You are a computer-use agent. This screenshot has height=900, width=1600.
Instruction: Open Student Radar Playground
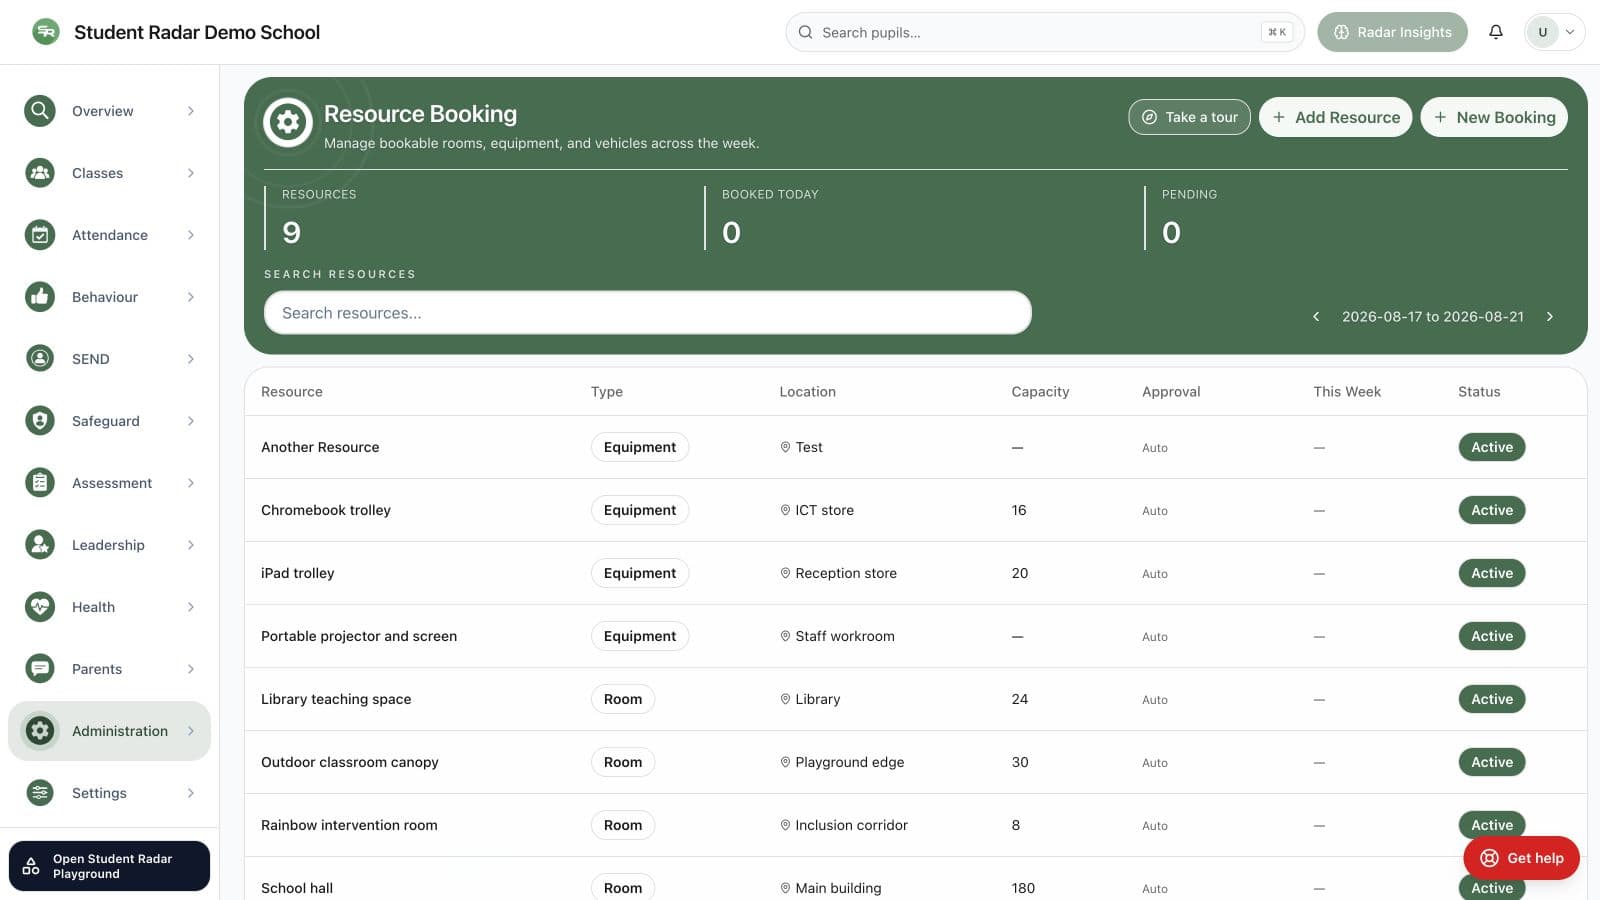pyautogui.click(x=109, y=866)
